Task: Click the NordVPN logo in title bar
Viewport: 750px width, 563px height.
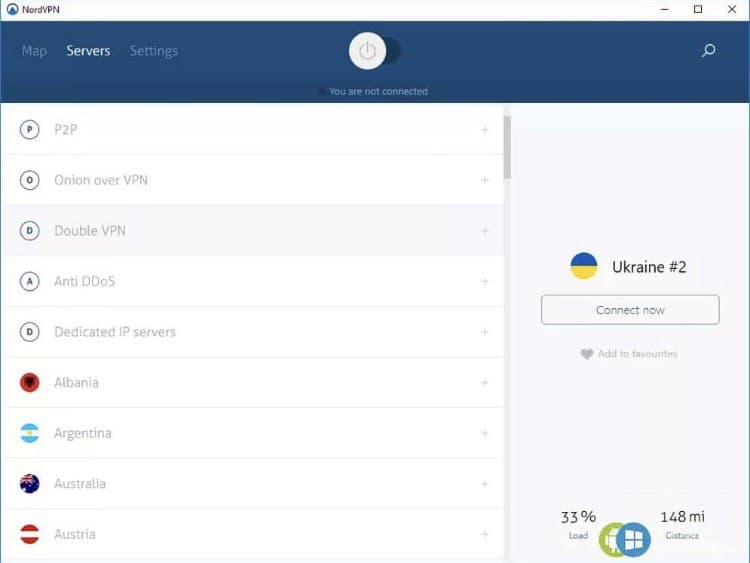Action: point(12,9)
